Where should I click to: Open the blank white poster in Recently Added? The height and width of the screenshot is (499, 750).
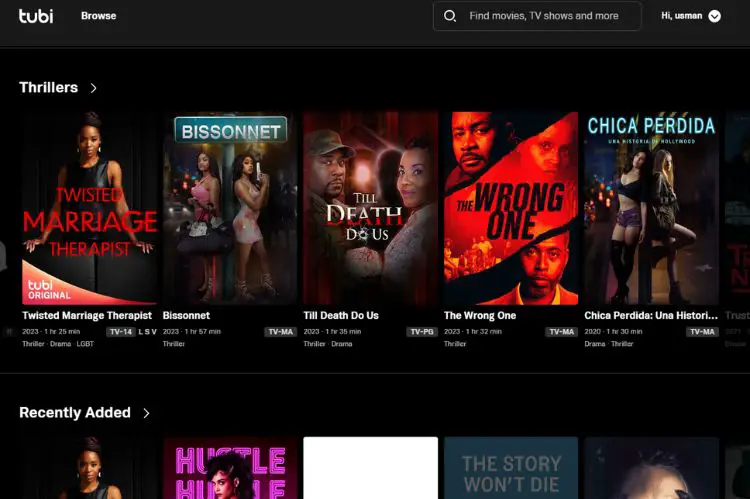pos(371,468)
